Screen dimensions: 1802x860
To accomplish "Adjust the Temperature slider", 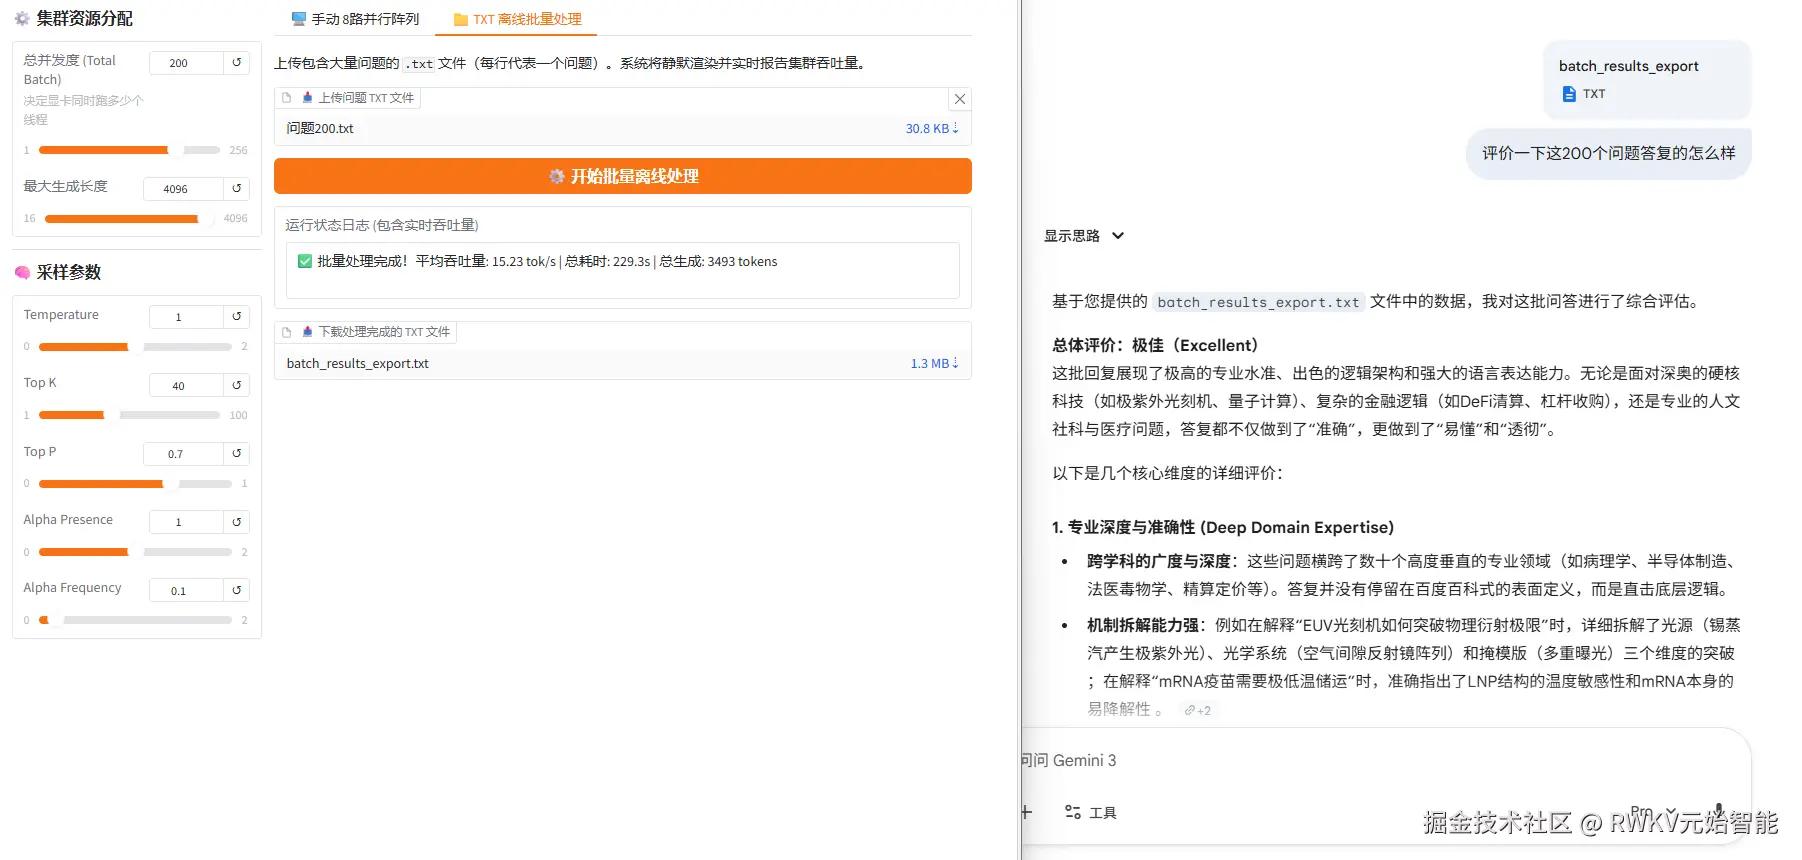I will point(135,347).
